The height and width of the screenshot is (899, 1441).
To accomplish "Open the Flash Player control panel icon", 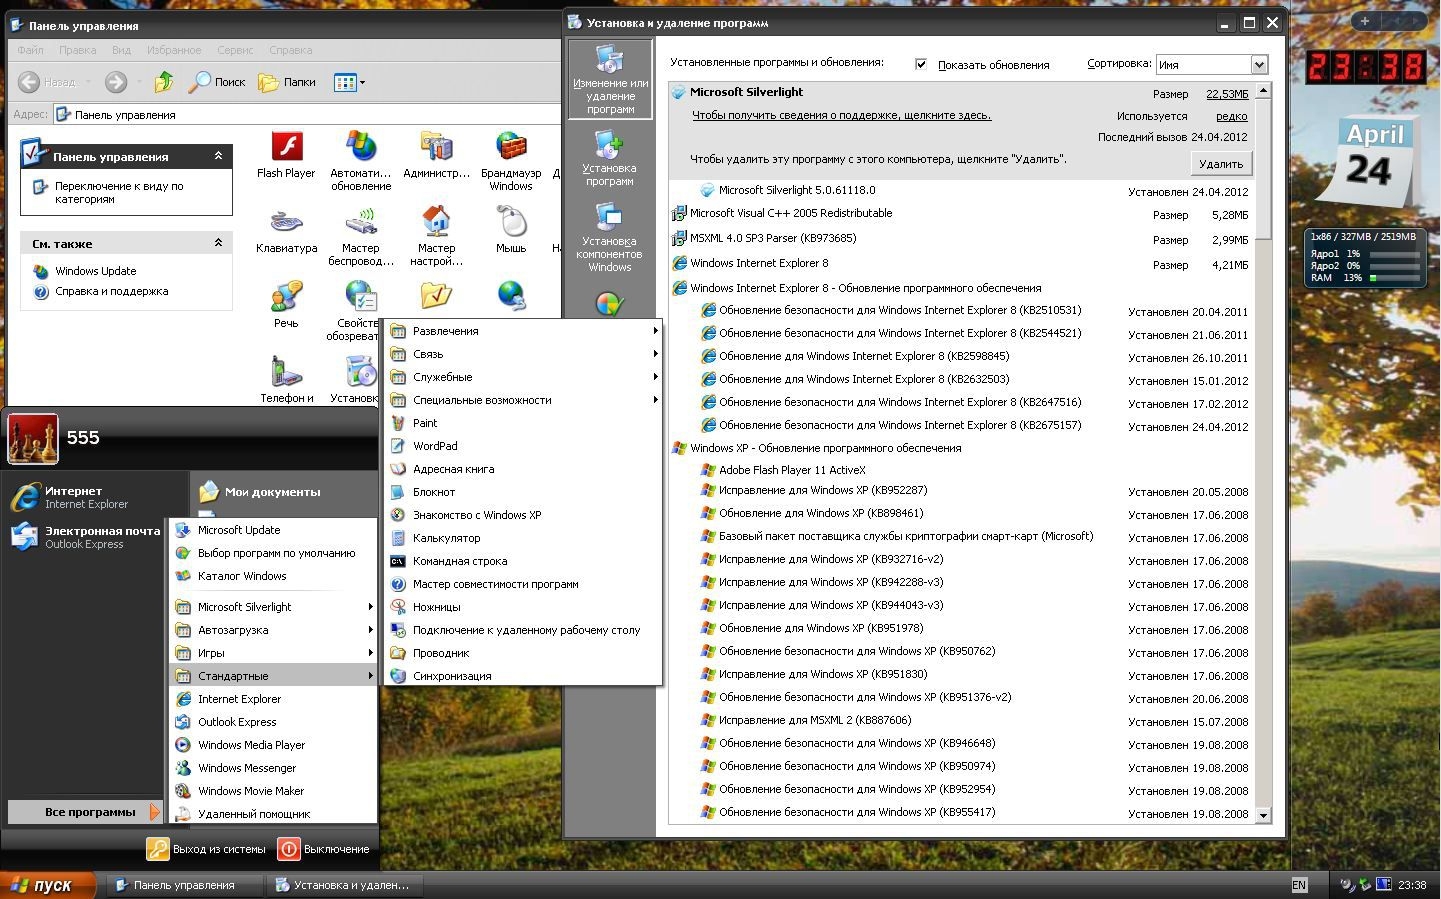I will point(286,155).
